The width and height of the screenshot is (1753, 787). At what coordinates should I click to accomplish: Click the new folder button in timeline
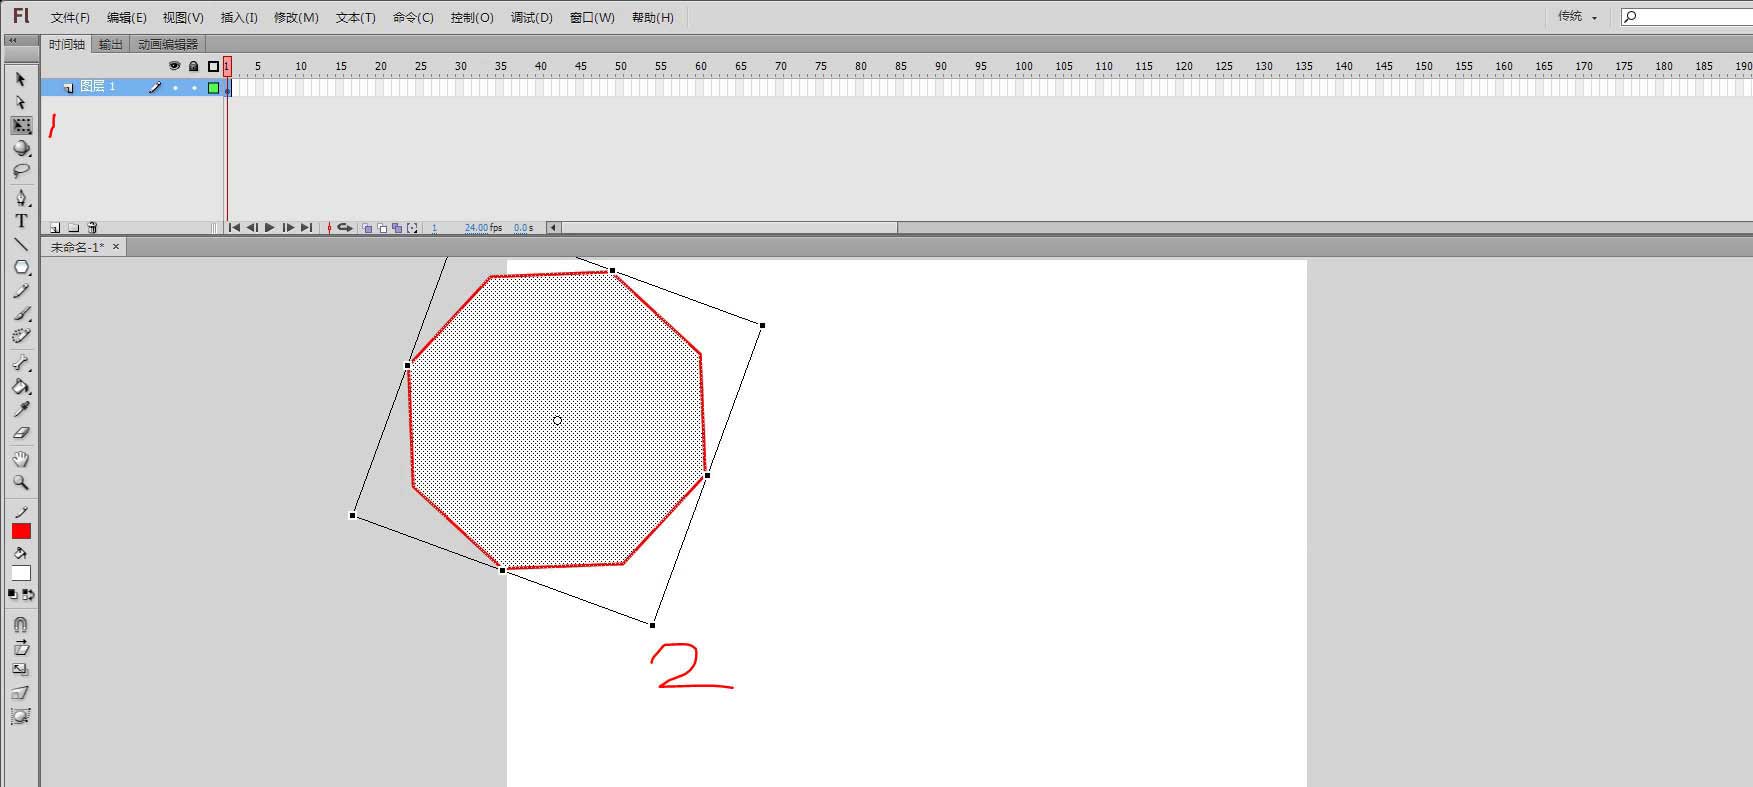pos(73,228)
